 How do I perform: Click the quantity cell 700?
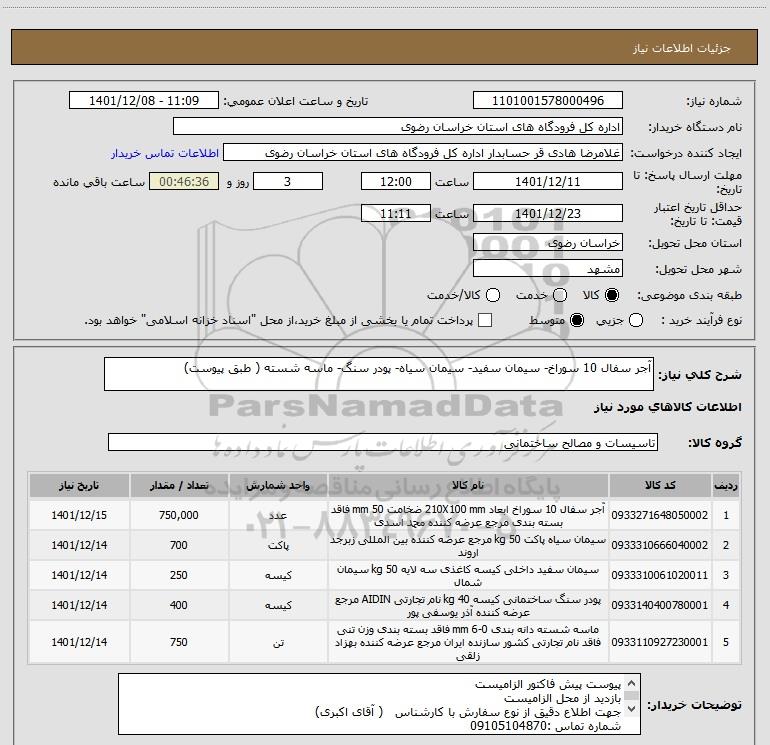tap(179, 545)
